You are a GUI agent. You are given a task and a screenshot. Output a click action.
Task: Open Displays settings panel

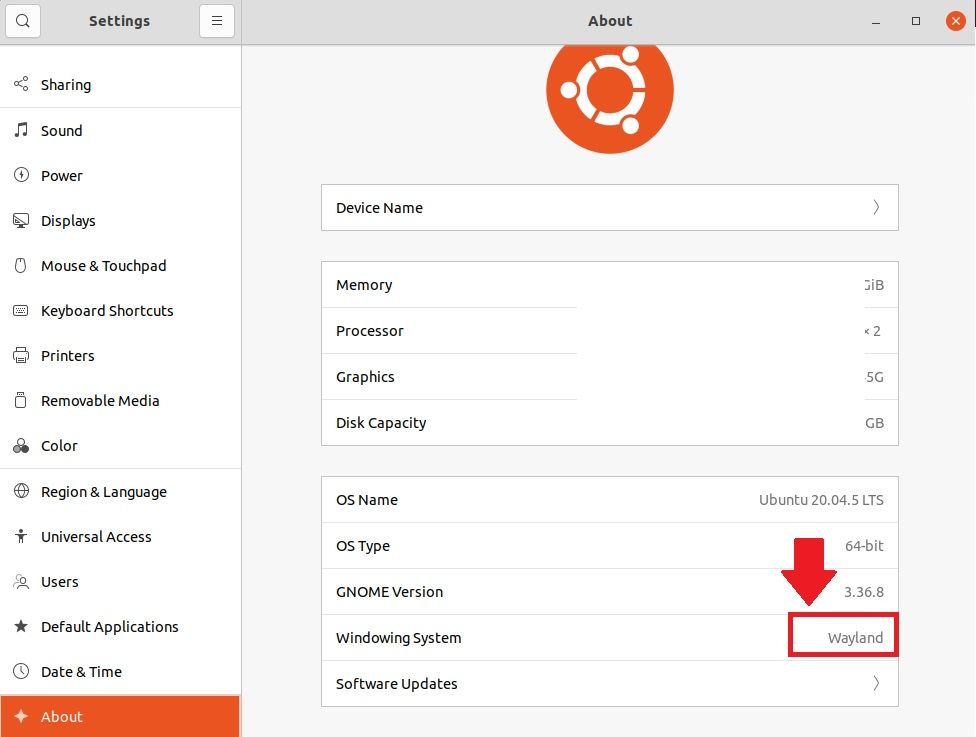(120, 220)
